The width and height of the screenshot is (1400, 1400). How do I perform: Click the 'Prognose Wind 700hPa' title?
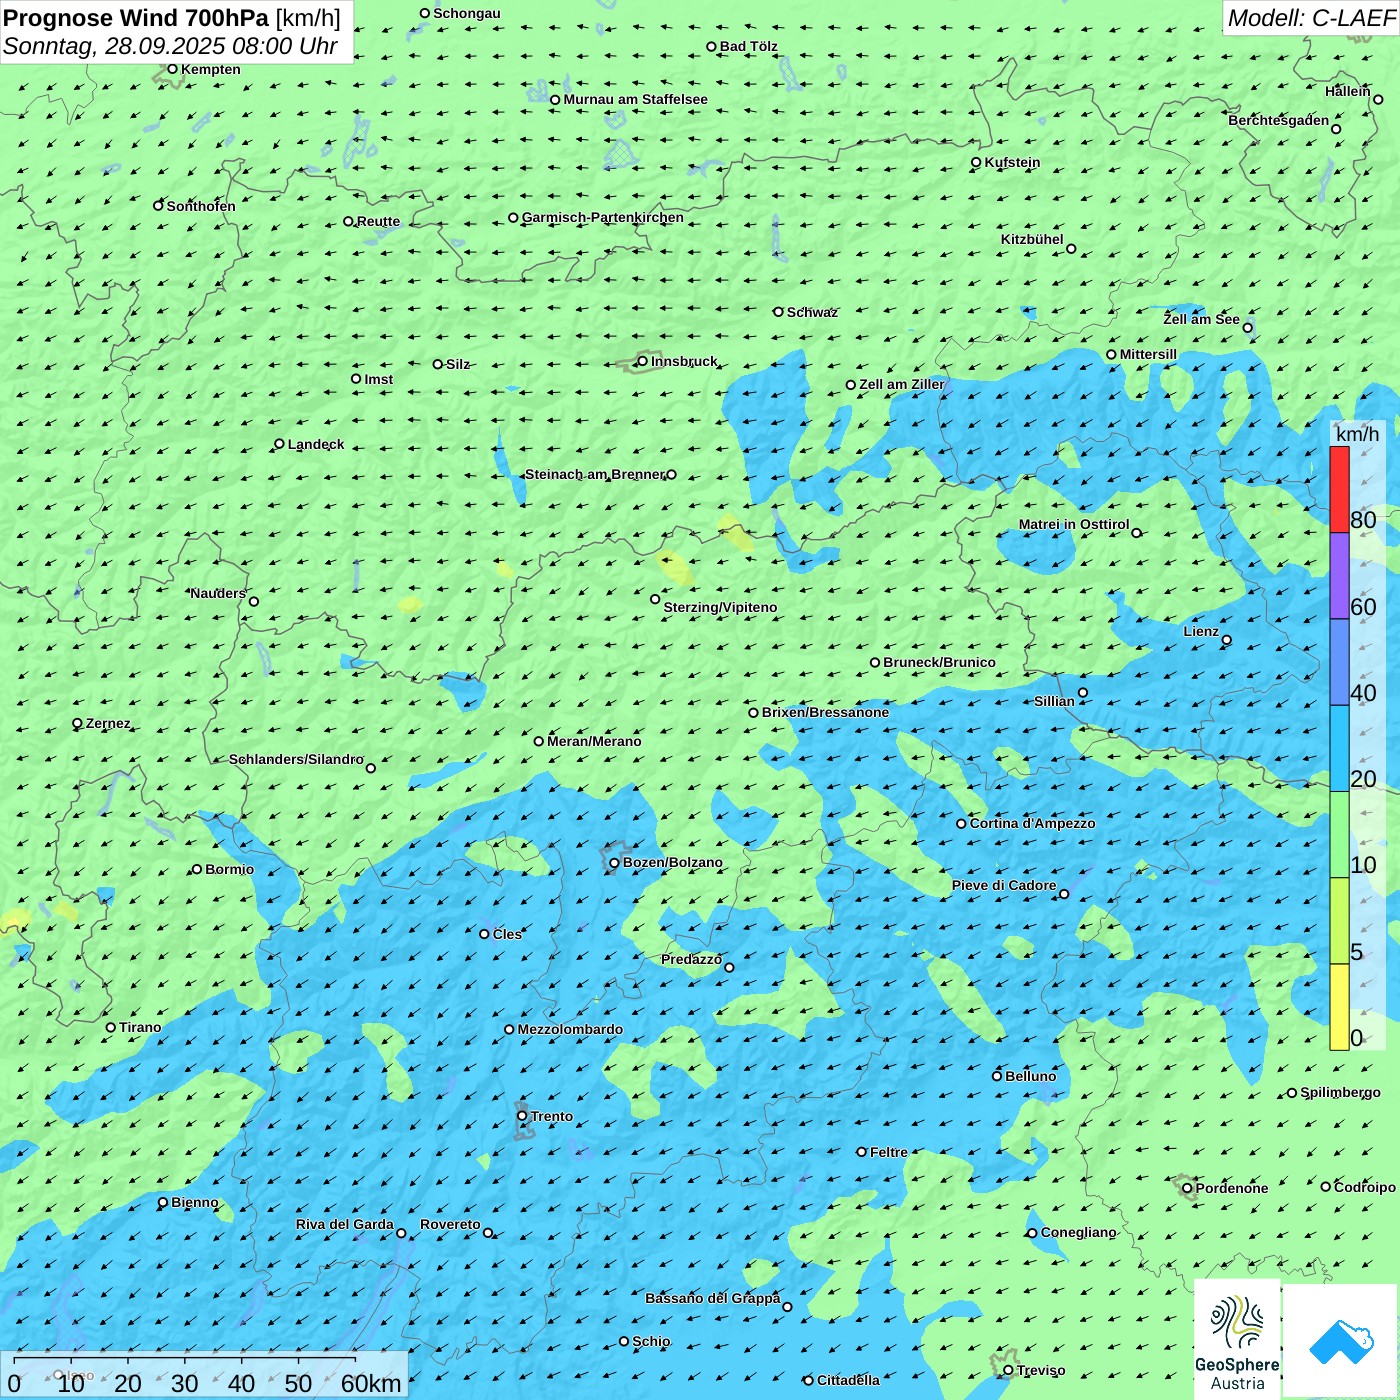tap(136, 18)
